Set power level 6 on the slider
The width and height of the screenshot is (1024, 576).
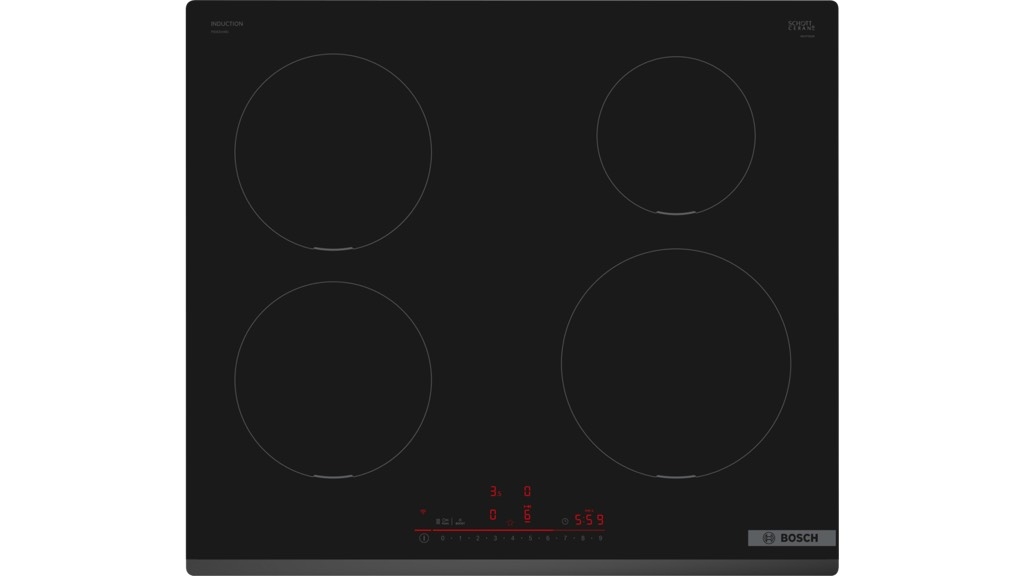(547, 539)
